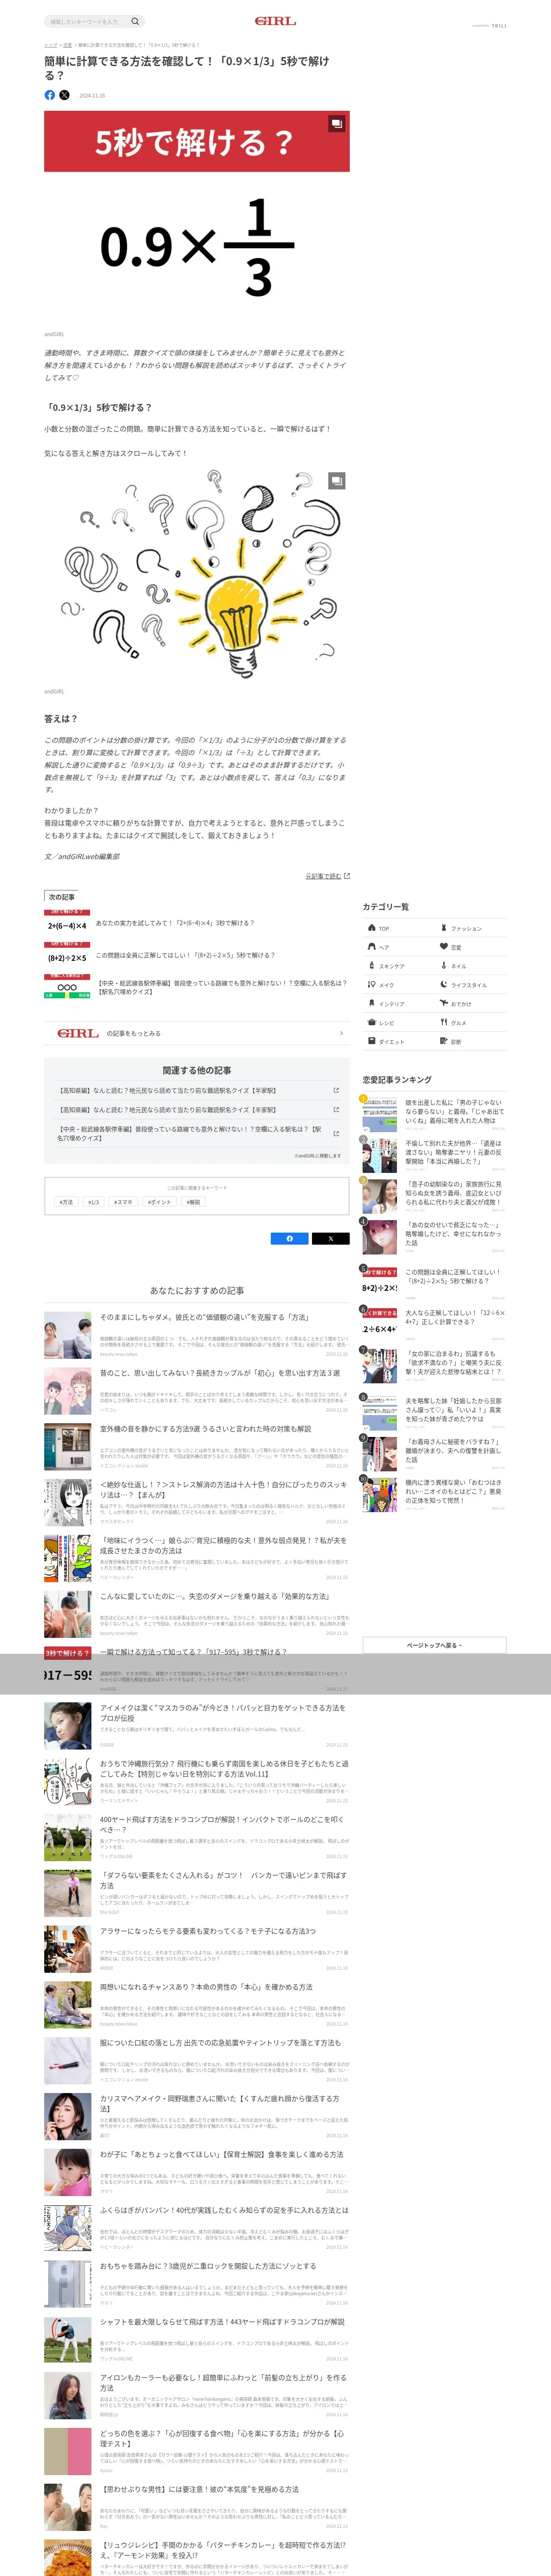551x2576 pixels.
Task: Open 中央・総武線 related article external-link icon
Action: pos(336,1133)
